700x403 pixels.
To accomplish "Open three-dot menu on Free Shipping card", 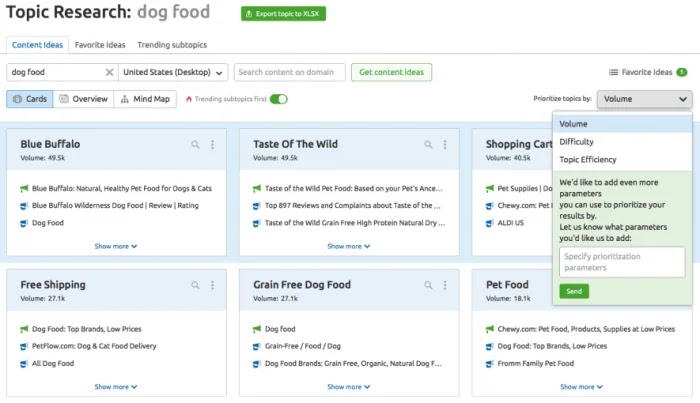I will 212,285.
